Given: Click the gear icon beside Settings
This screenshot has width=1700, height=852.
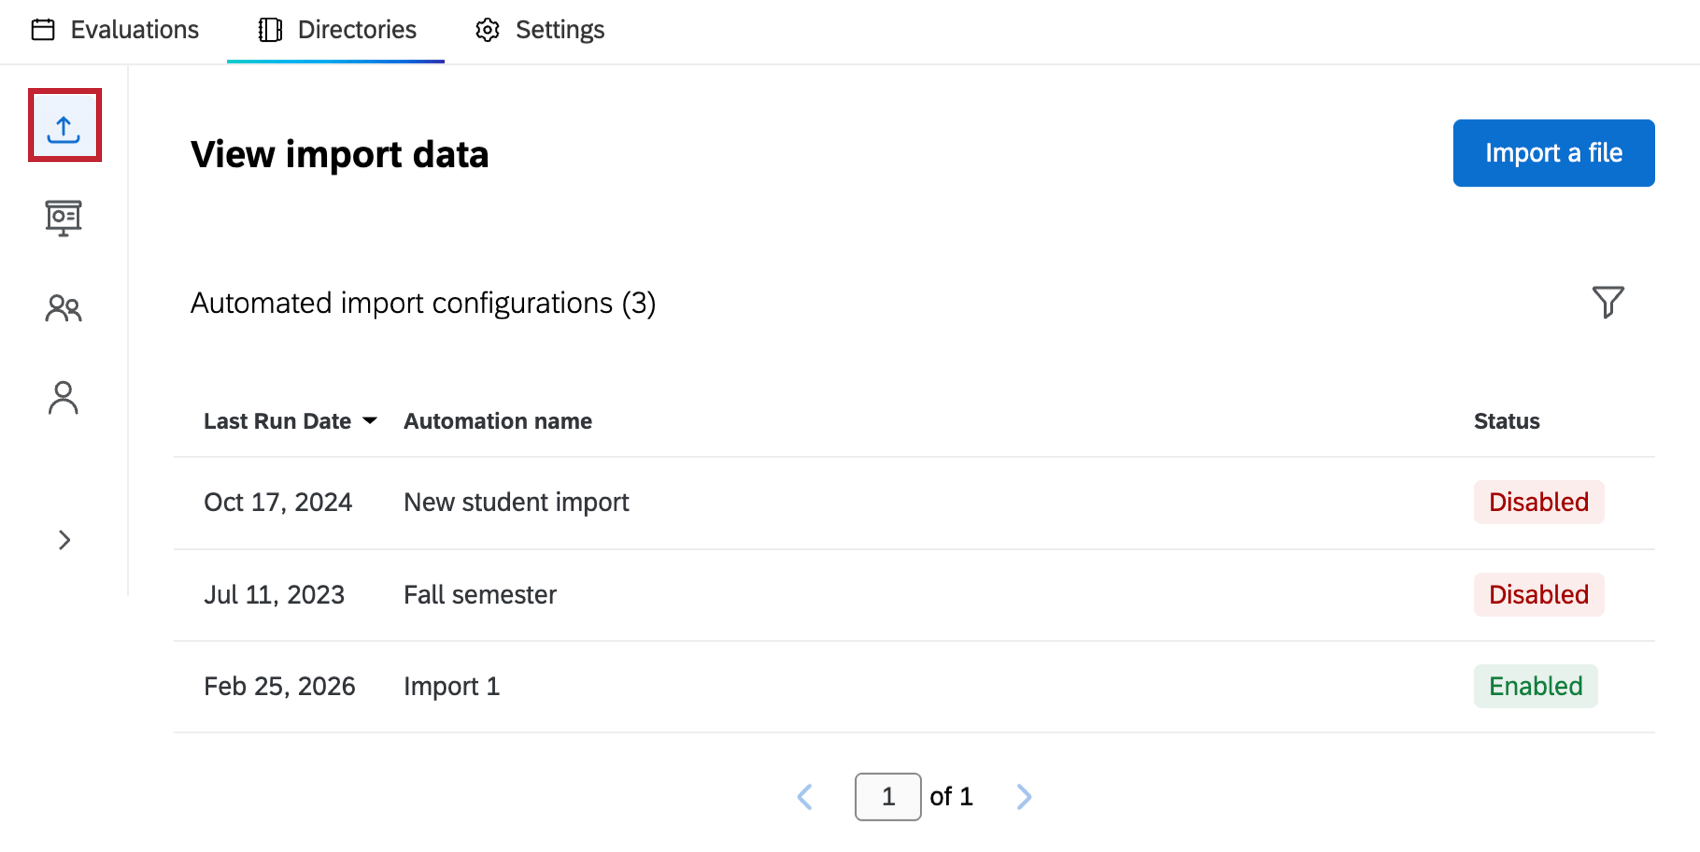Looking at the screenshot, I should (x=487, y=30).
